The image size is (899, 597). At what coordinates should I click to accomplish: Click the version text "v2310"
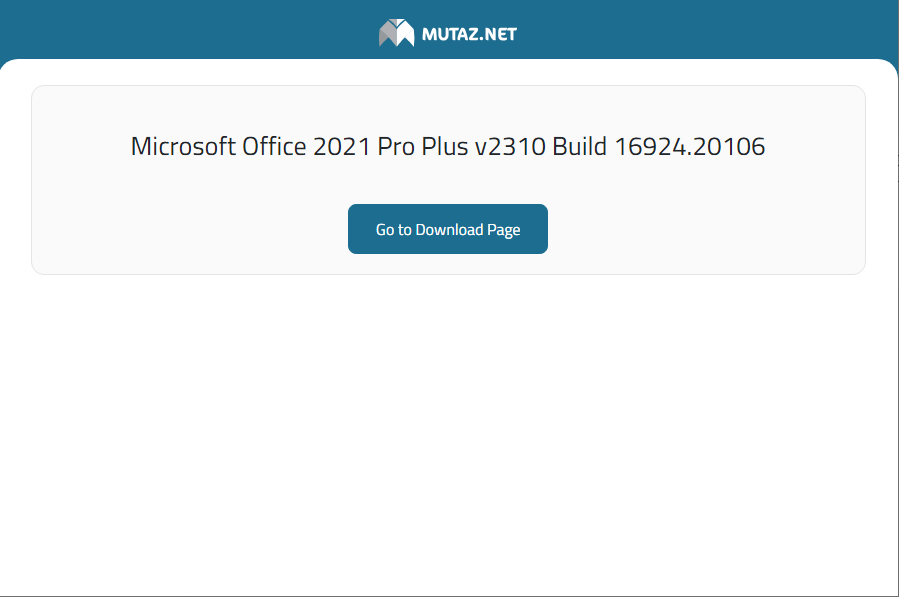pyautogui.click(x=510, y=147)
